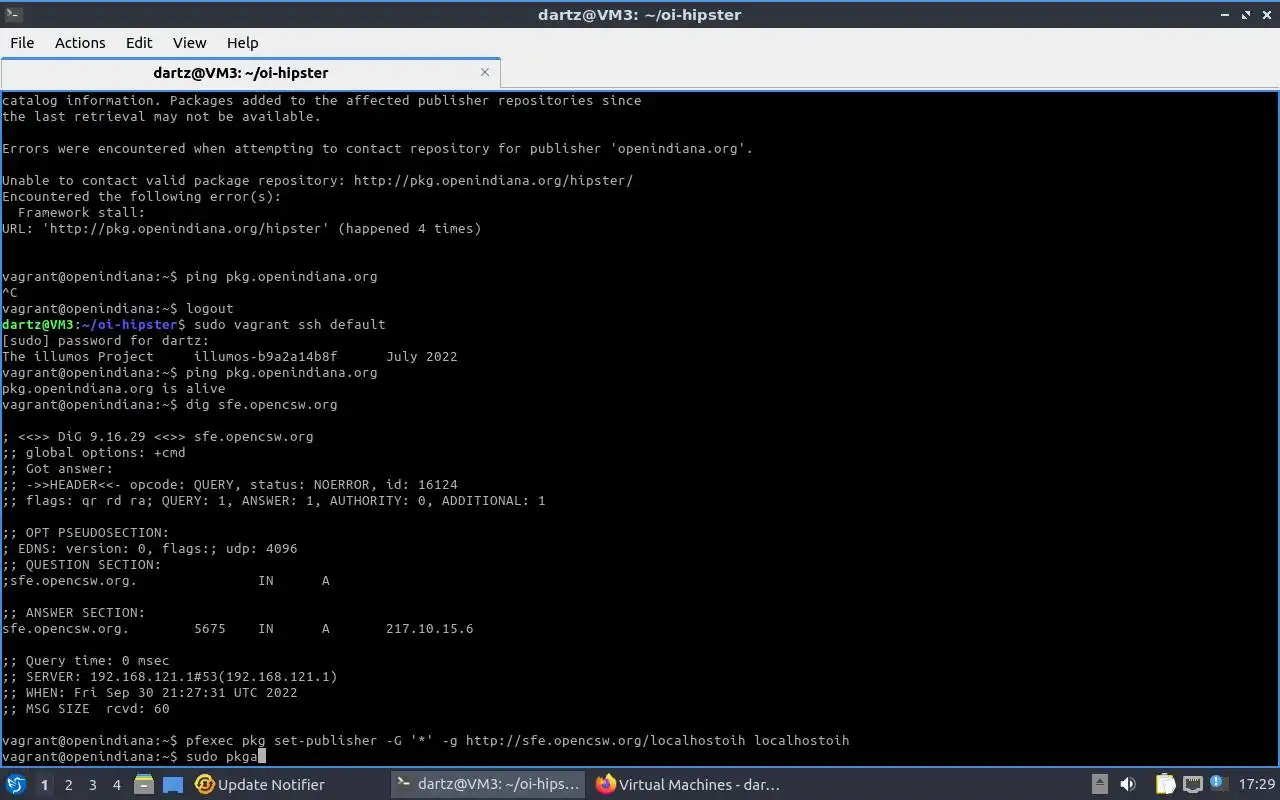Open the View menu
Viewport: 1280px width, 800px height.
coord(189,43)
